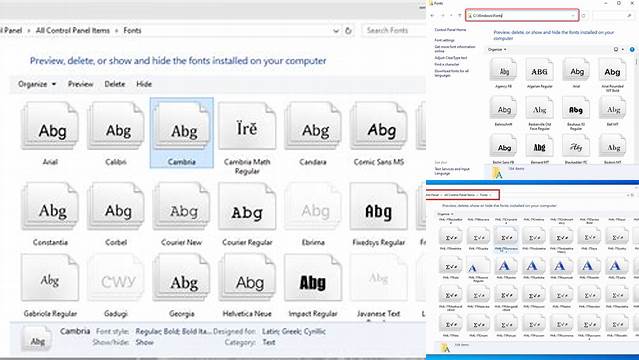This screenshot has height=360, width=639.
Task: Select the Helvetica Neue font icon
Action: (x=247, y=278)
